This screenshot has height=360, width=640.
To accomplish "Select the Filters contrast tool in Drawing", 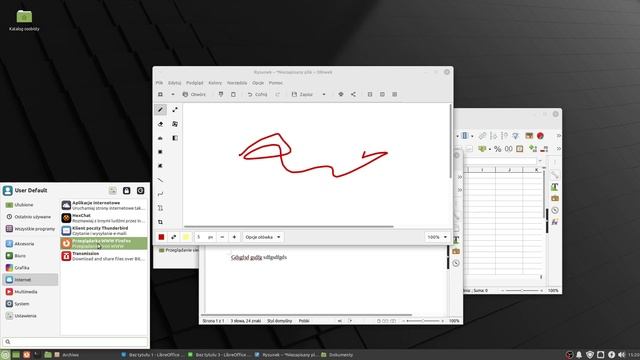I will (x=175, y=138).
